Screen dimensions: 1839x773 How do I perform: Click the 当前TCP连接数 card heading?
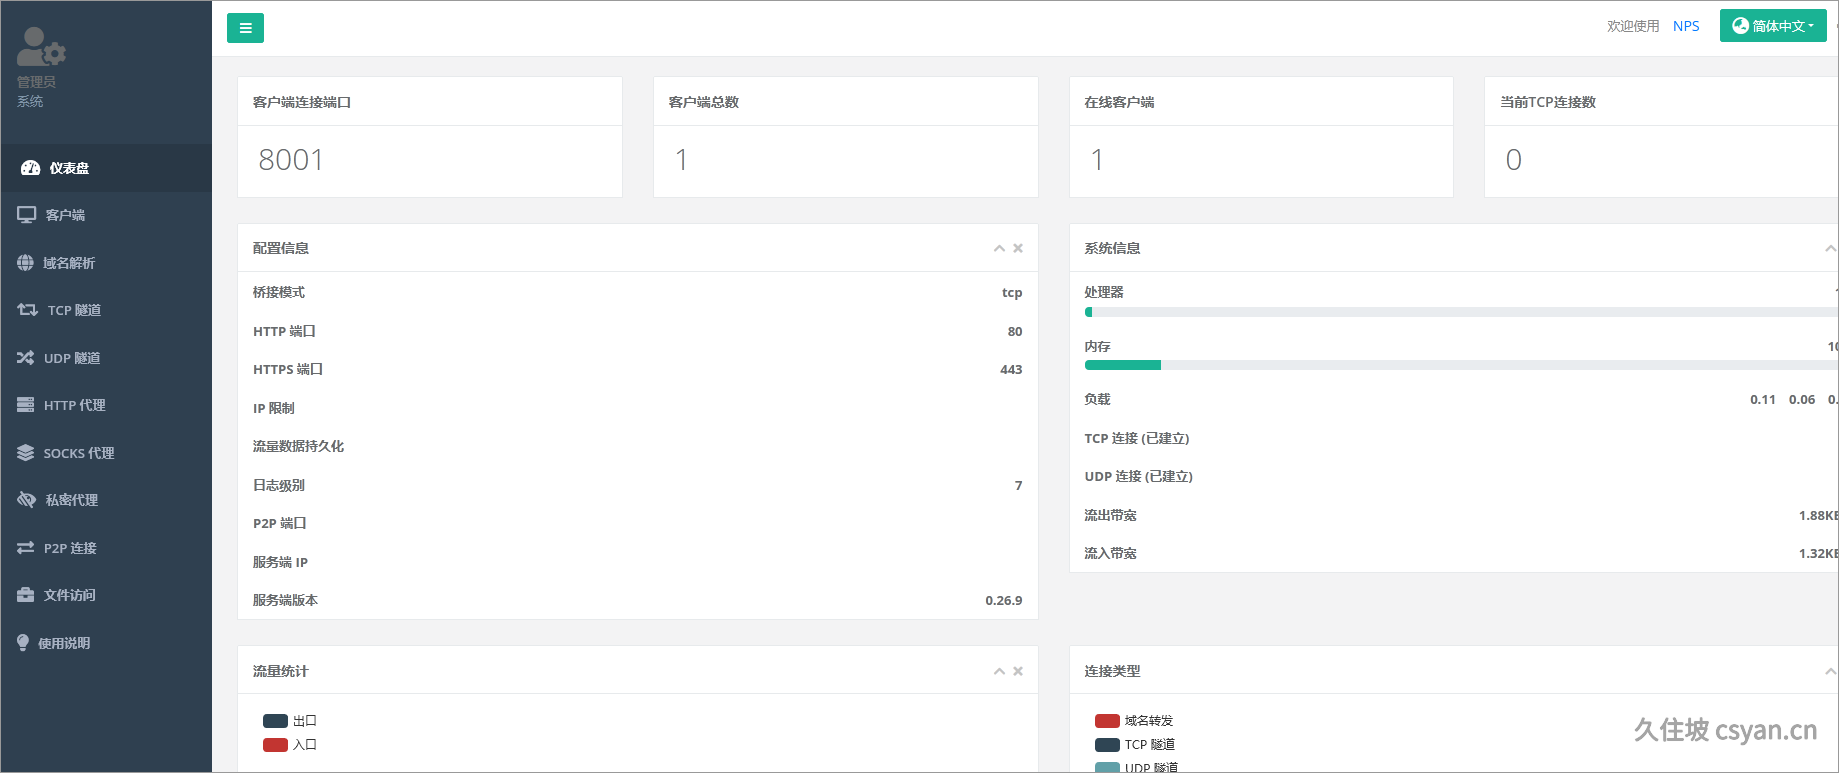coord(1548,102)
